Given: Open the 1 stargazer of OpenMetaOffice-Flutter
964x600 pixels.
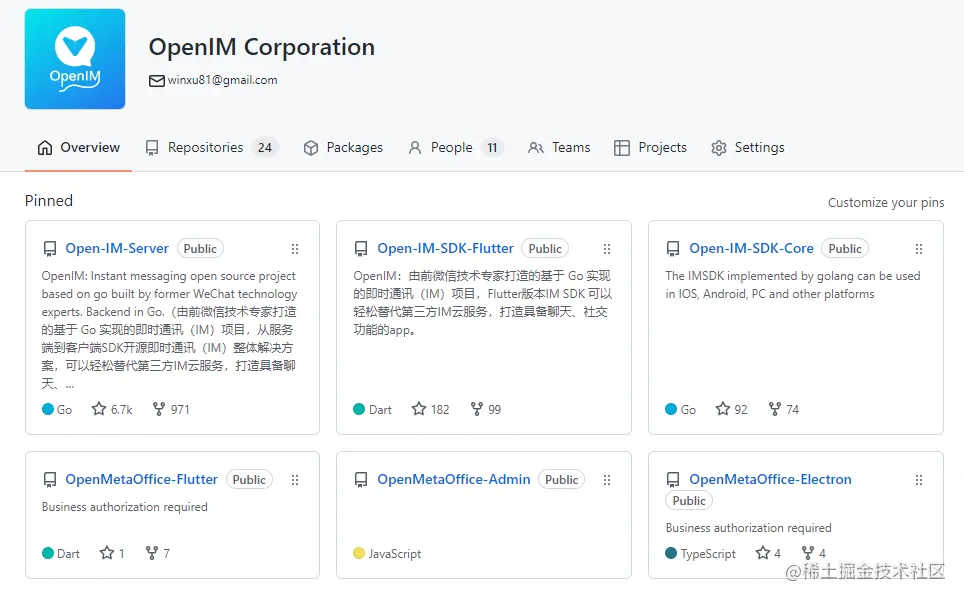Looking at the screenshot, I should [x=112, y=553].
